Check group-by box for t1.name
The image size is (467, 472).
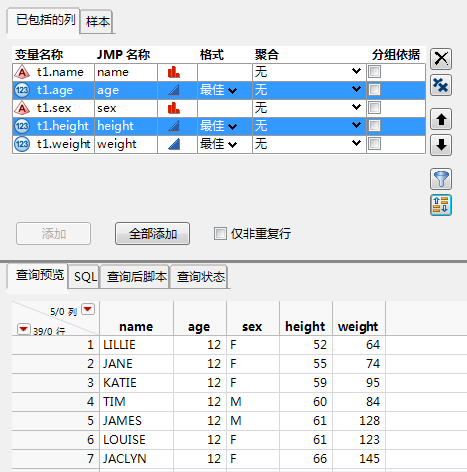tap(375, 72)
